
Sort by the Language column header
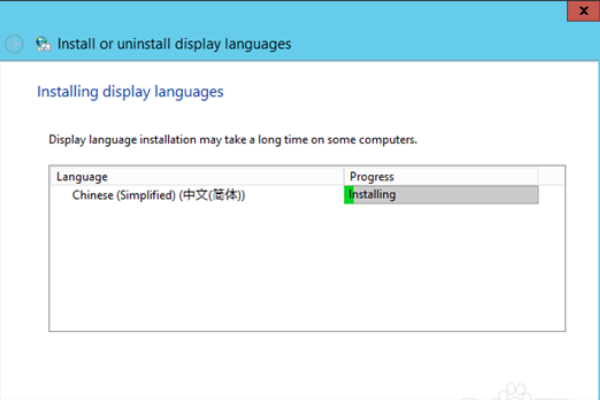click(195, 177)
